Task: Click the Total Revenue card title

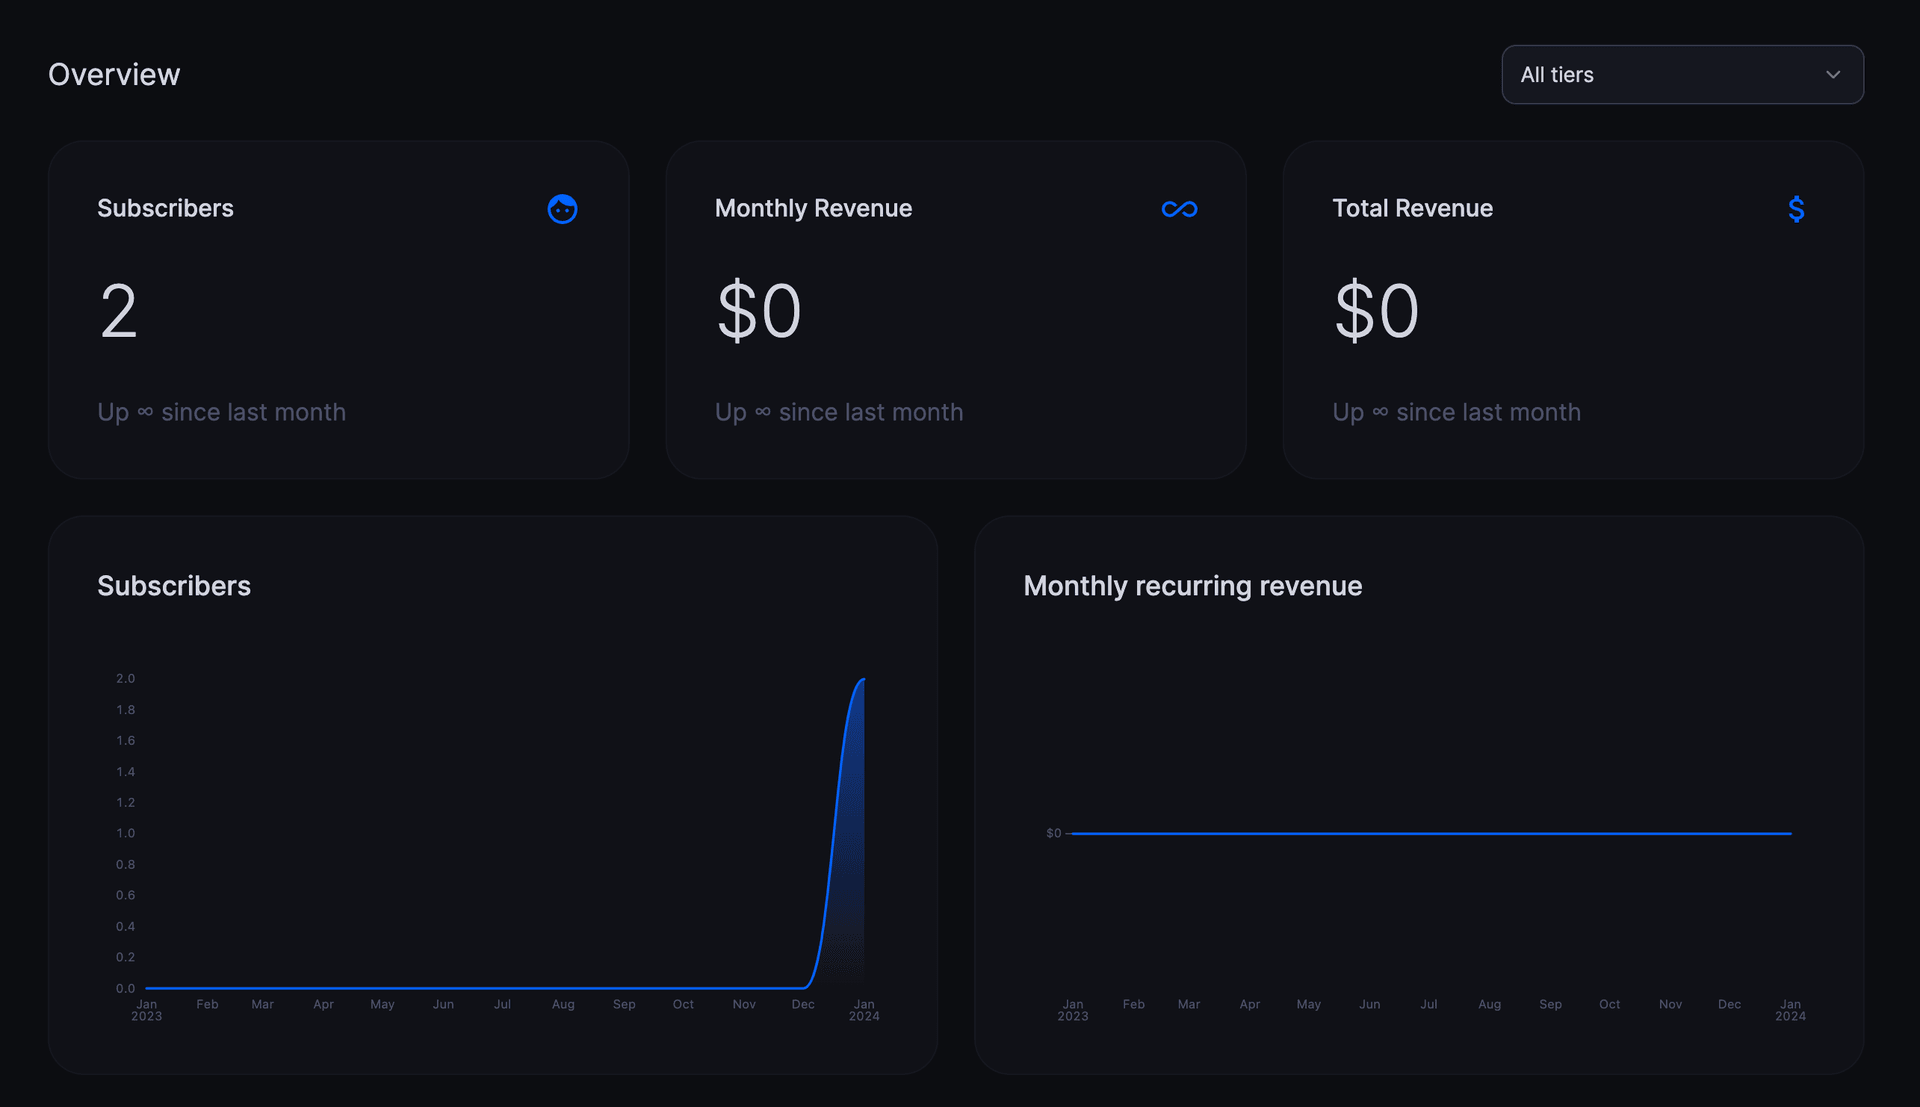Action: click(1412, 208)
